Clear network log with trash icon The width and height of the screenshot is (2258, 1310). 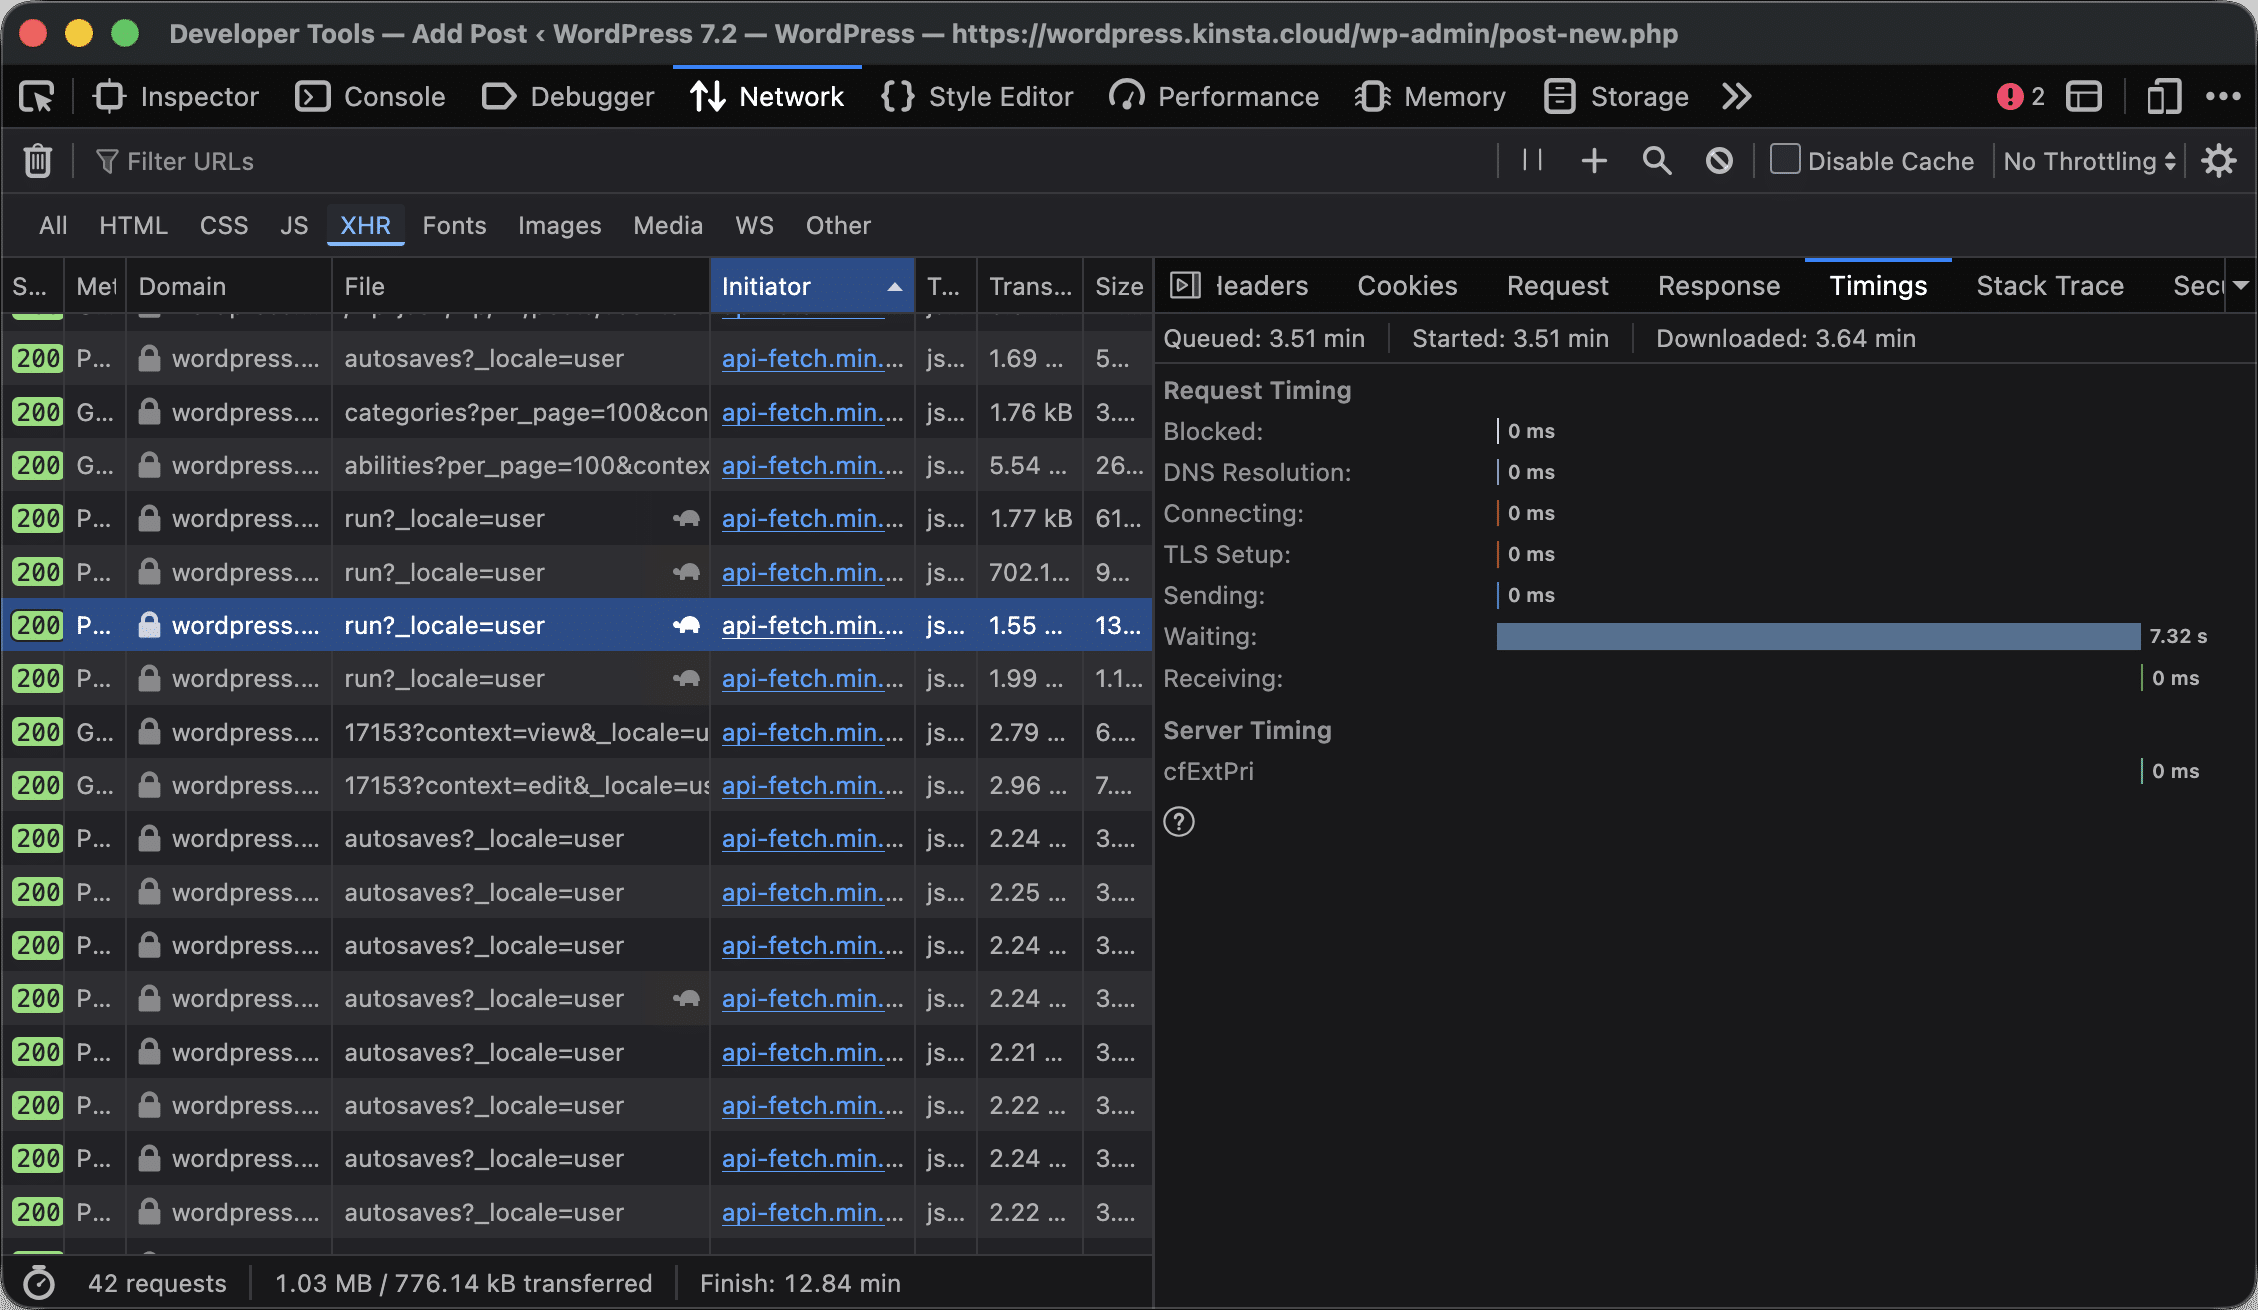pyautogui.click(x=38, y=161)
